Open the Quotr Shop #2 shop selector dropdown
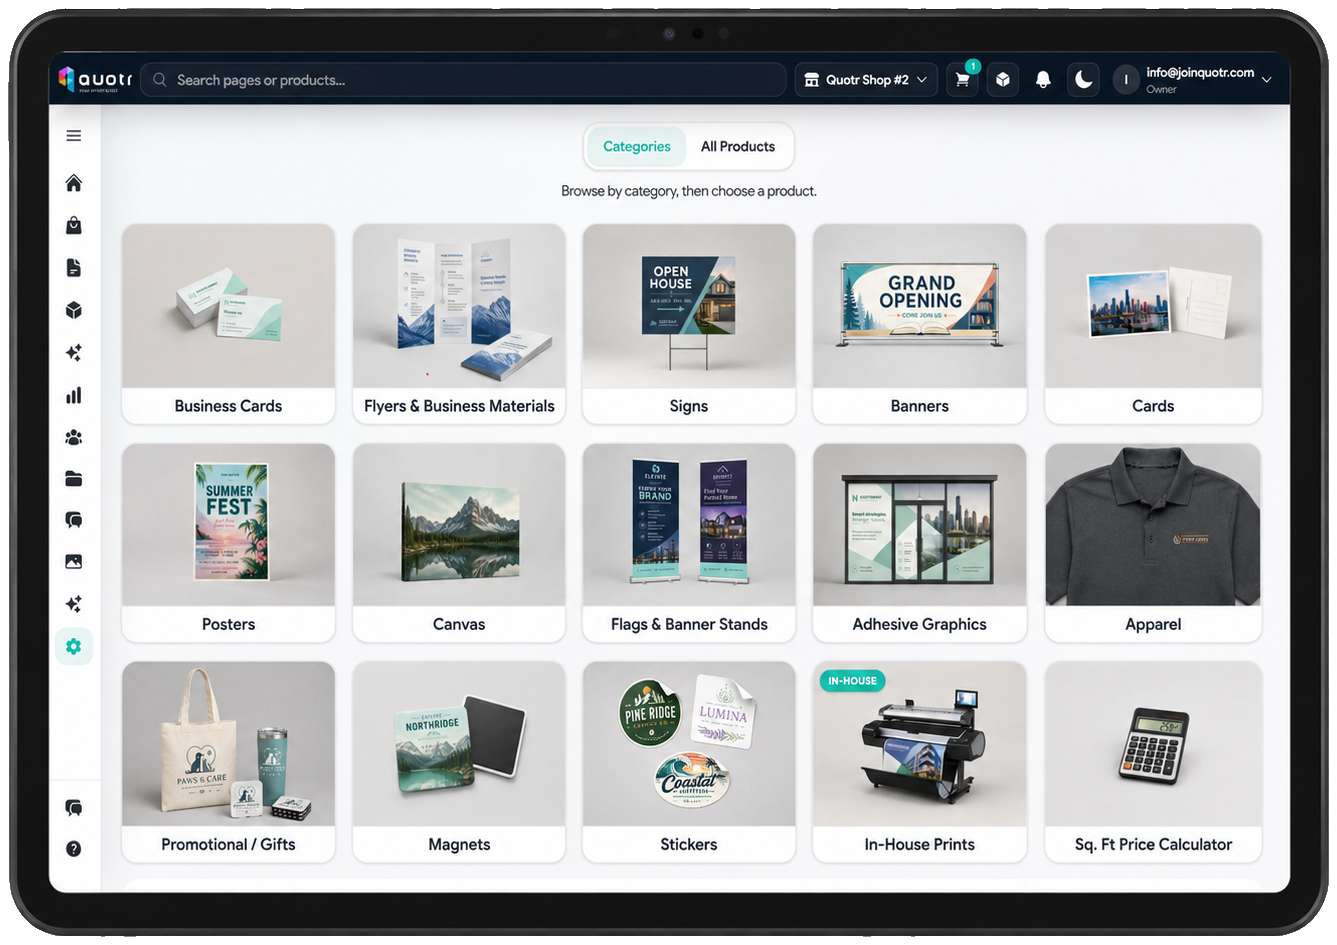The image size is (1337, 945). (866, 80)
